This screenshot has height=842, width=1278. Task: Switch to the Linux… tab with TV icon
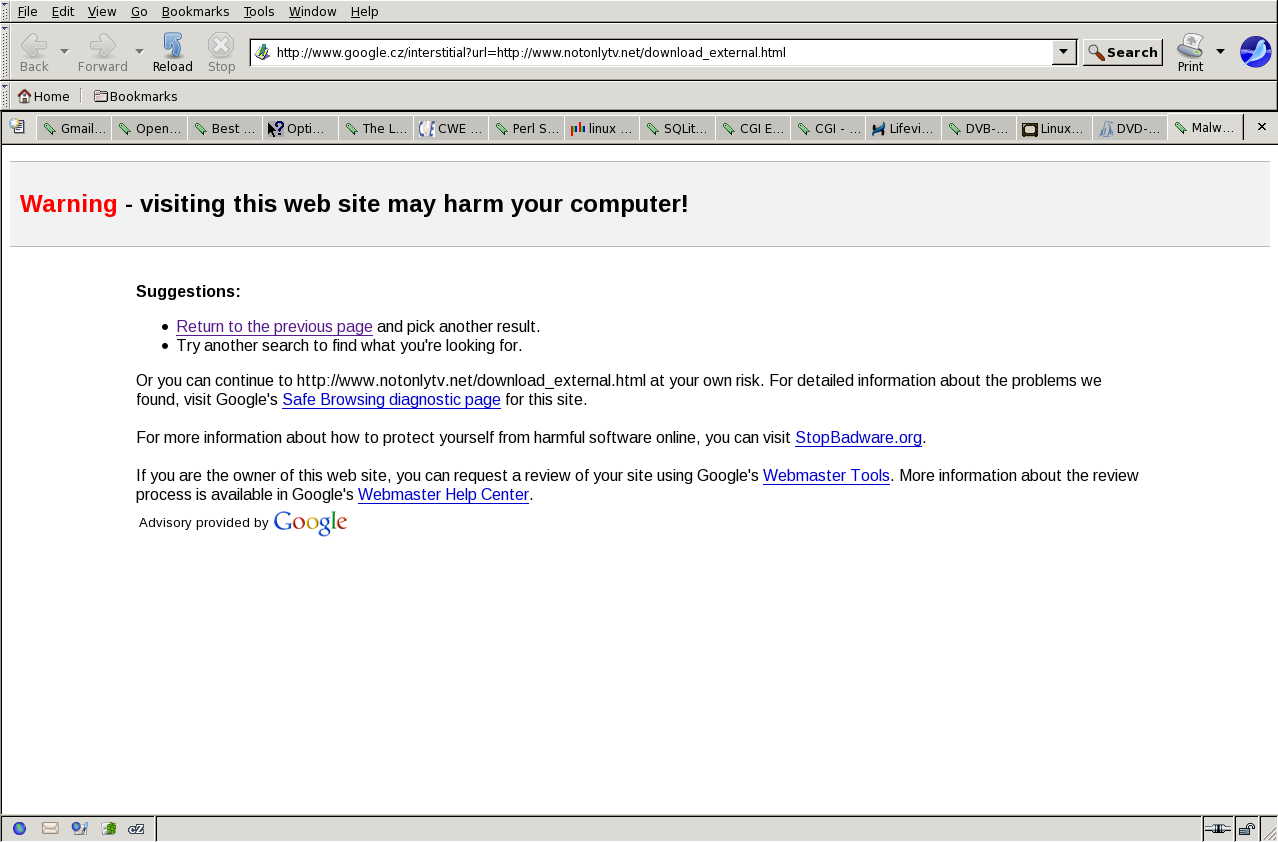pyautogui.click(x=1055, y=128)
